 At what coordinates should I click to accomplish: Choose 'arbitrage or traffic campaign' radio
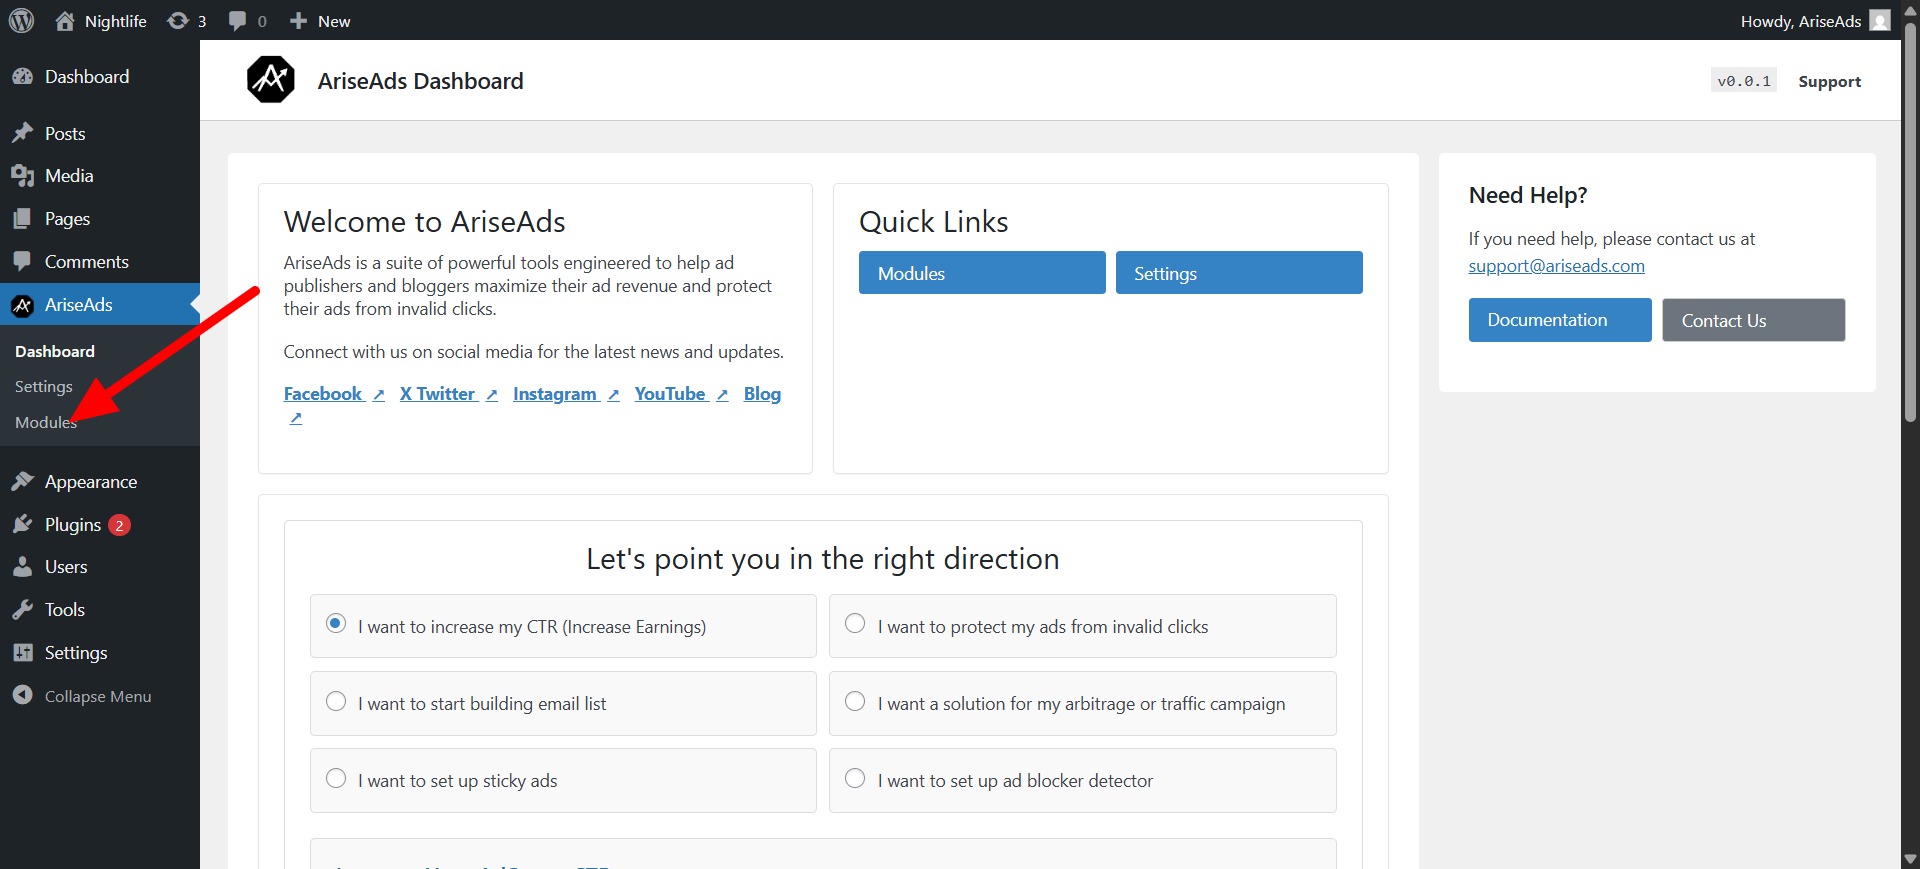[855, 701]
